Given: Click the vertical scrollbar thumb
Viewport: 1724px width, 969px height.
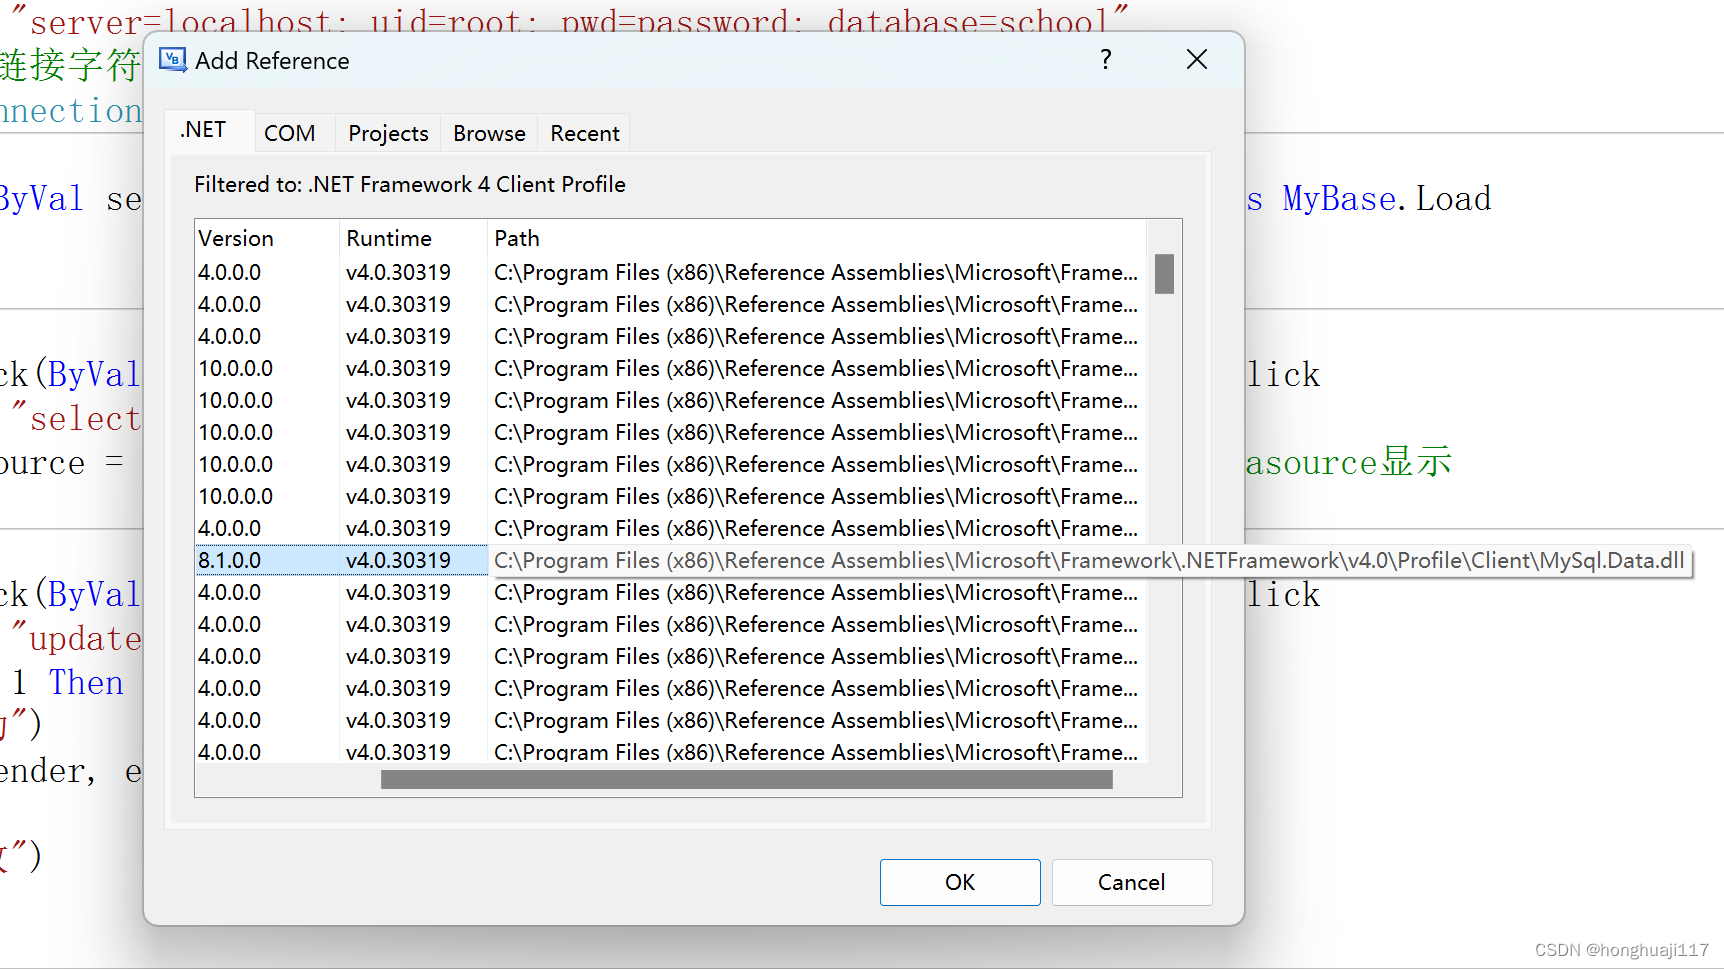Looking at the screenshot, I should point(1163,272).
